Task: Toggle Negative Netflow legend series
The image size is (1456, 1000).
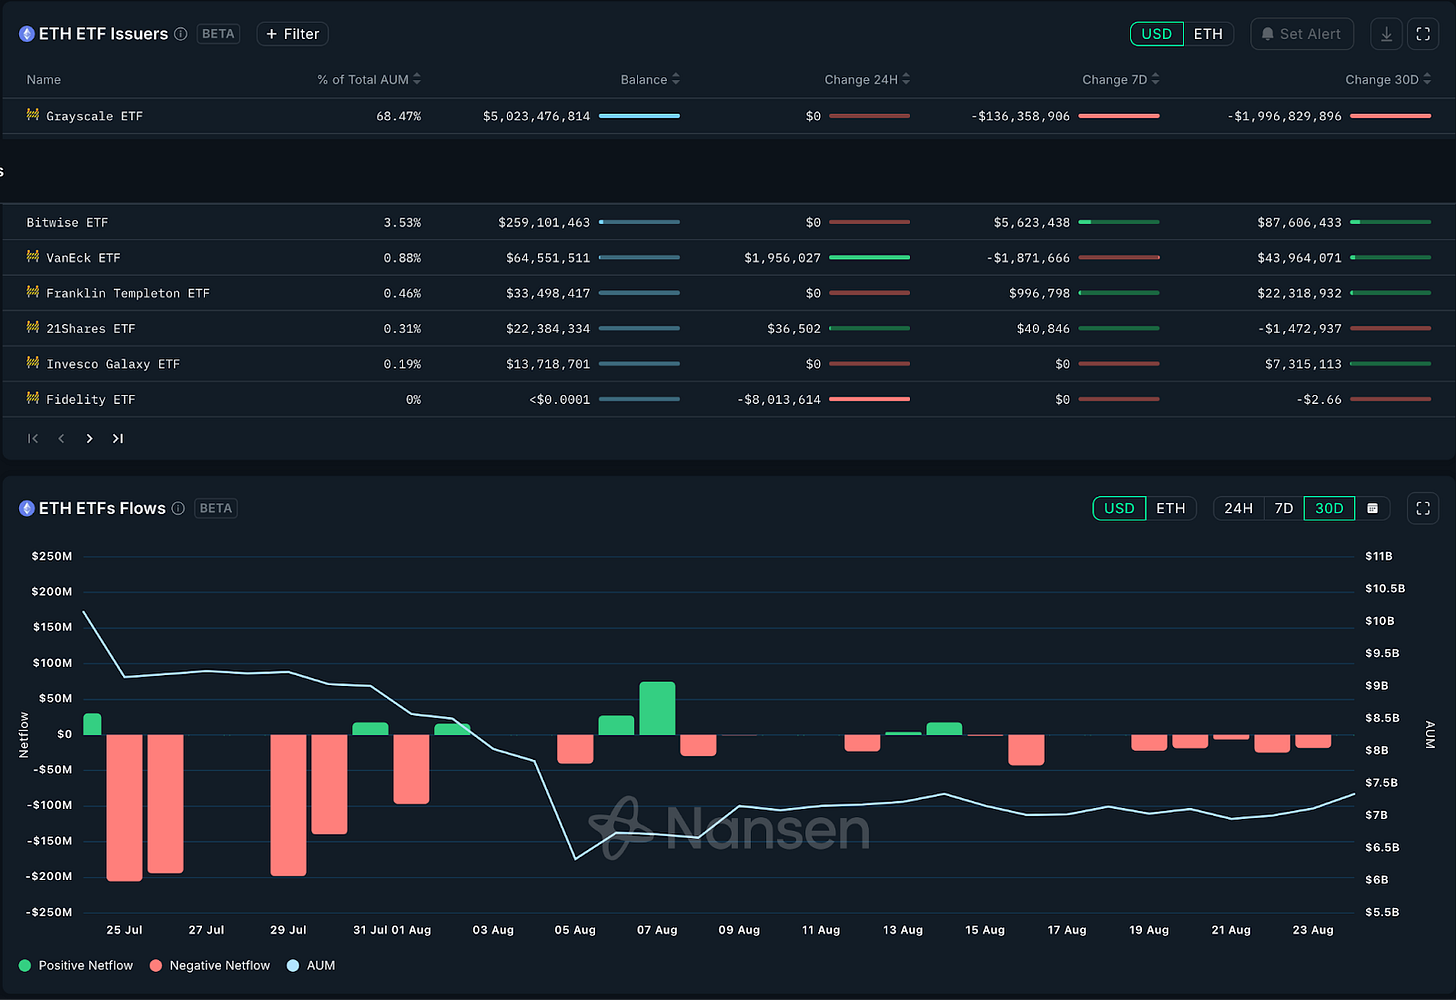Action: pos(210,965)
